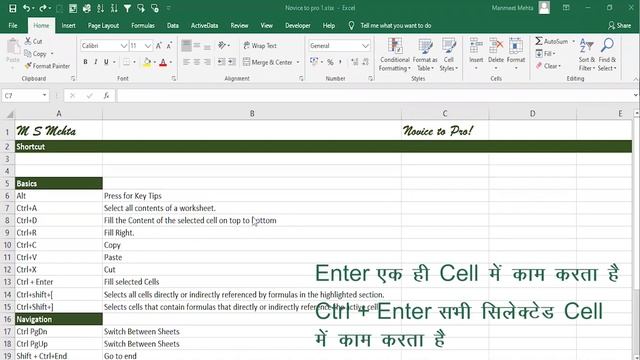
Task: Open Ribbon Display Options
Action: (x=566, y=8)
